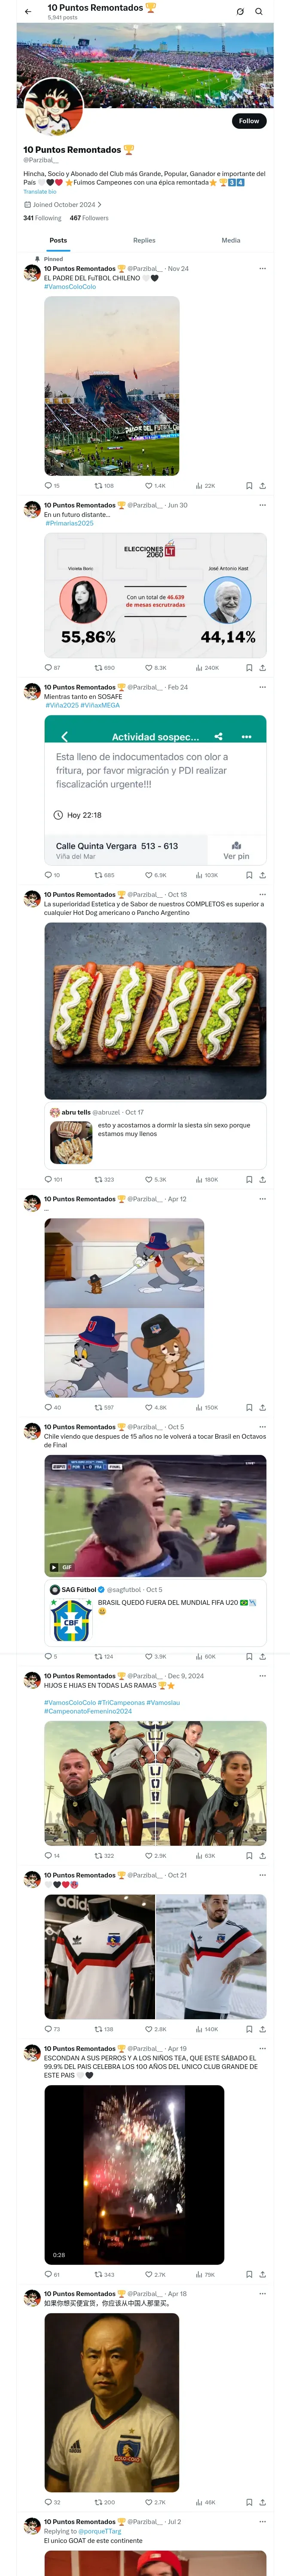The image size is (290, 2576).
Task: Go back using the header arrow
Action: click(28, 12)
